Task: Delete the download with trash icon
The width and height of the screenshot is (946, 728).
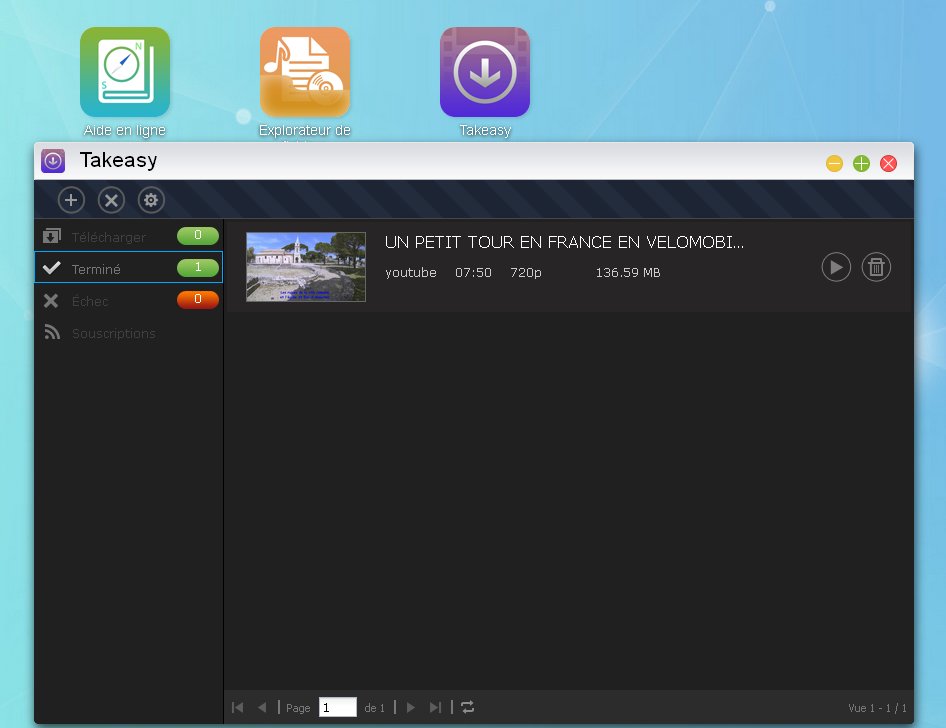Action: 876,267
